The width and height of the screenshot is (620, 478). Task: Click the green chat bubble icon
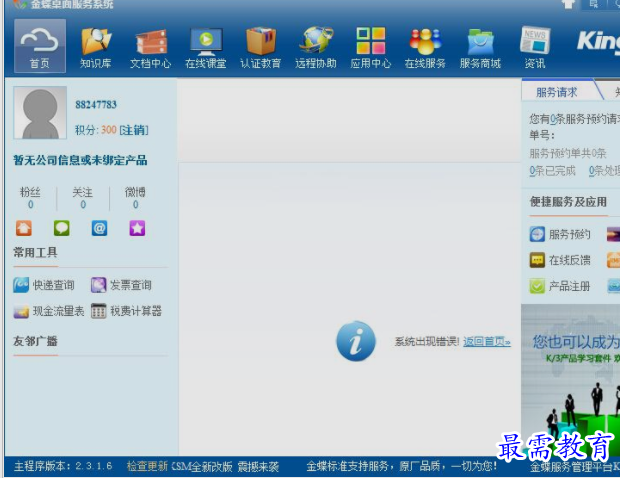62,228
